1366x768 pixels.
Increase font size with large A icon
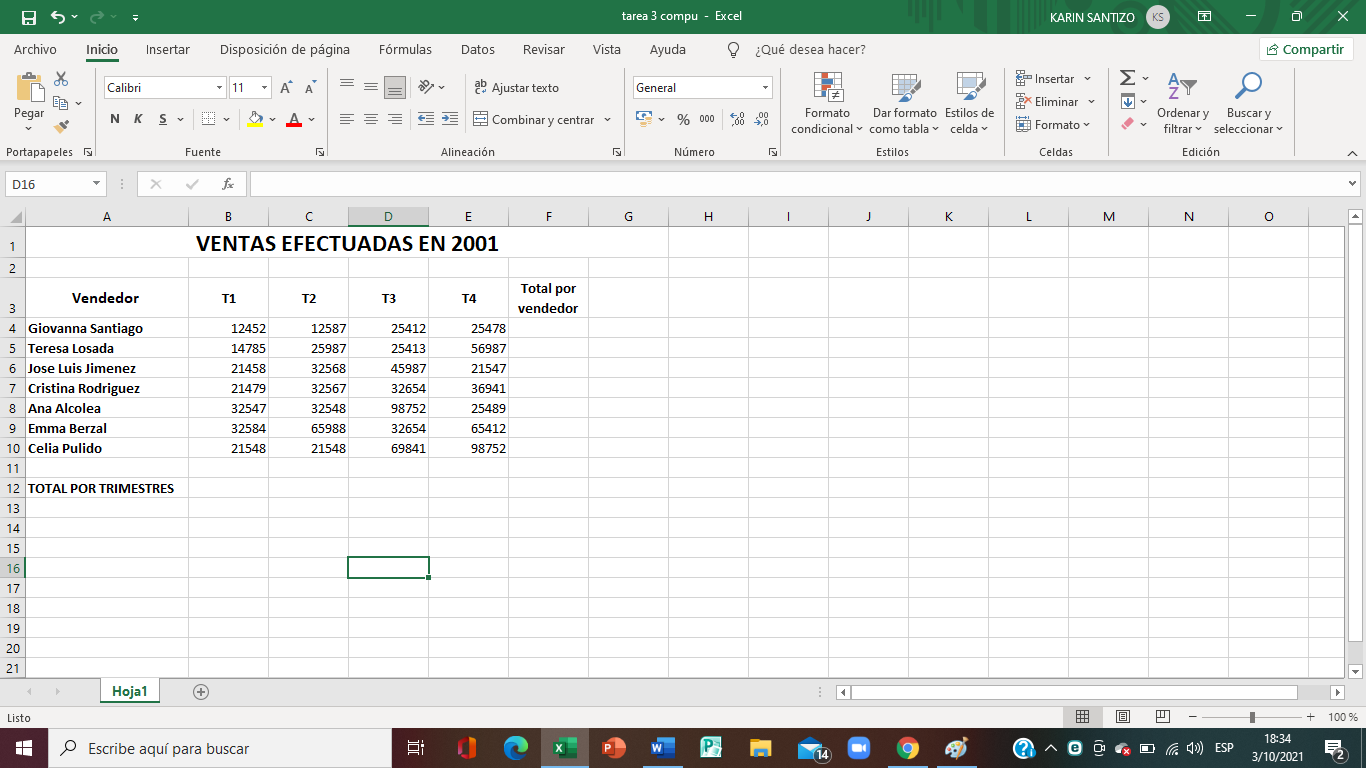(x=286, y=88)
